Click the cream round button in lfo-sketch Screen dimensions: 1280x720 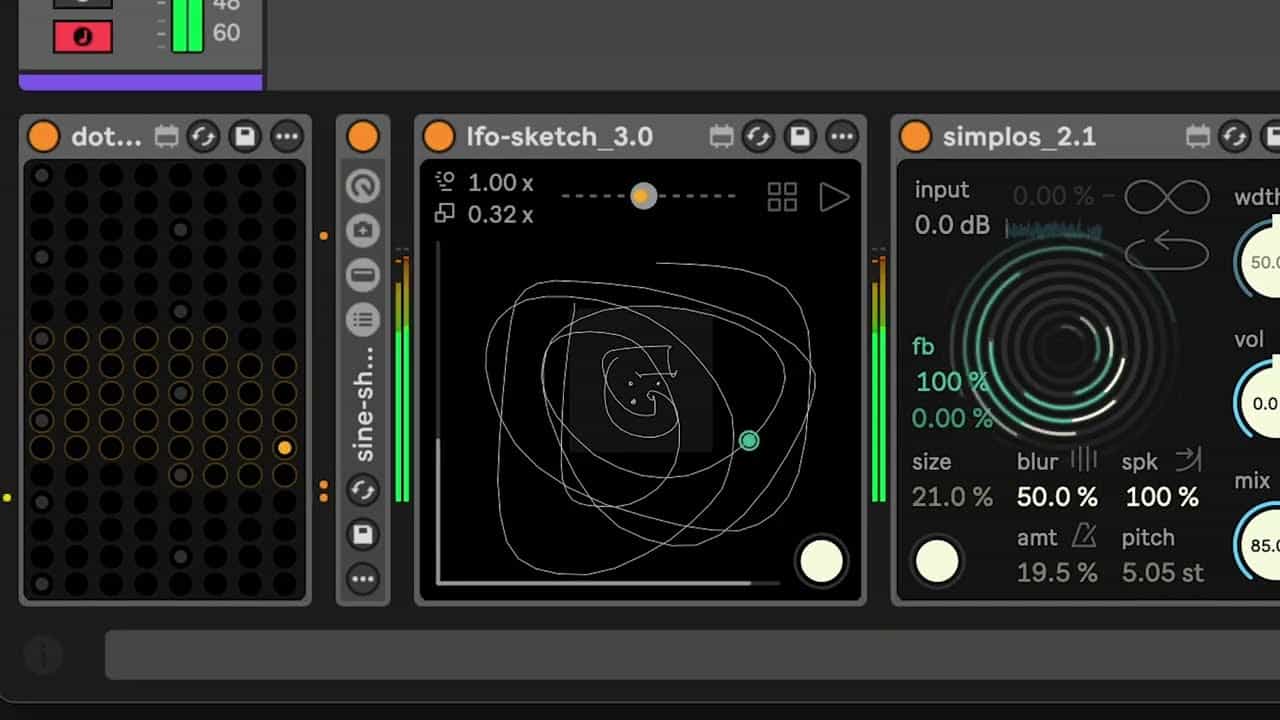pyautogui.click(x=821, y=561)
